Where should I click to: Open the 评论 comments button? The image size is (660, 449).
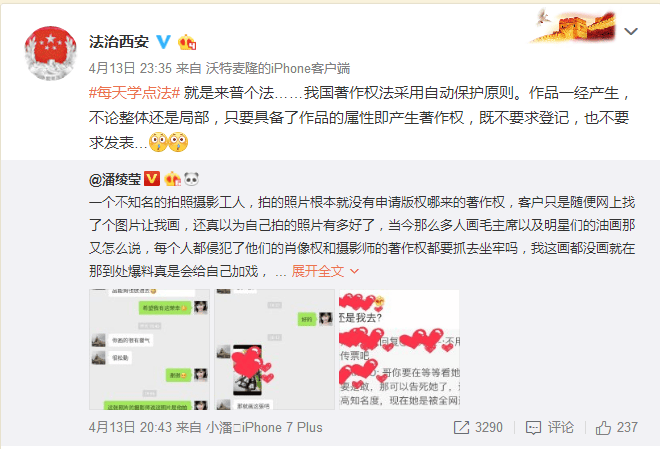coord(550,428)
